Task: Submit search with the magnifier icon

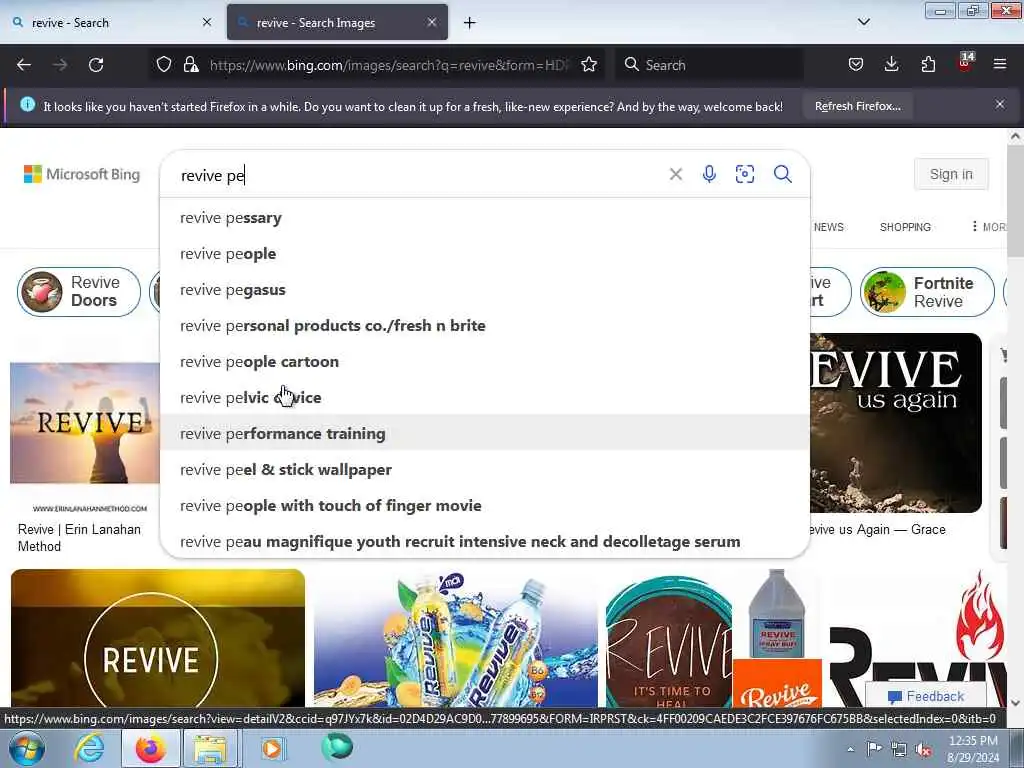Action: point(782,174)
